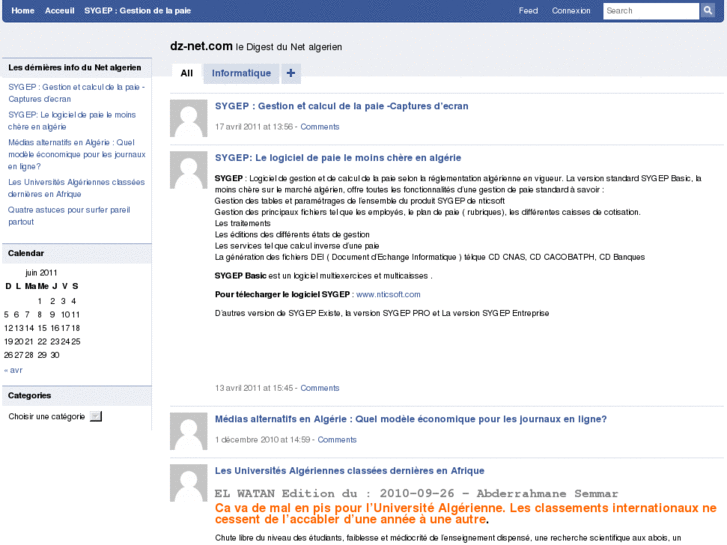Open post title SYGEP: Le logiciel de paie le moins chère

[338, 158]
